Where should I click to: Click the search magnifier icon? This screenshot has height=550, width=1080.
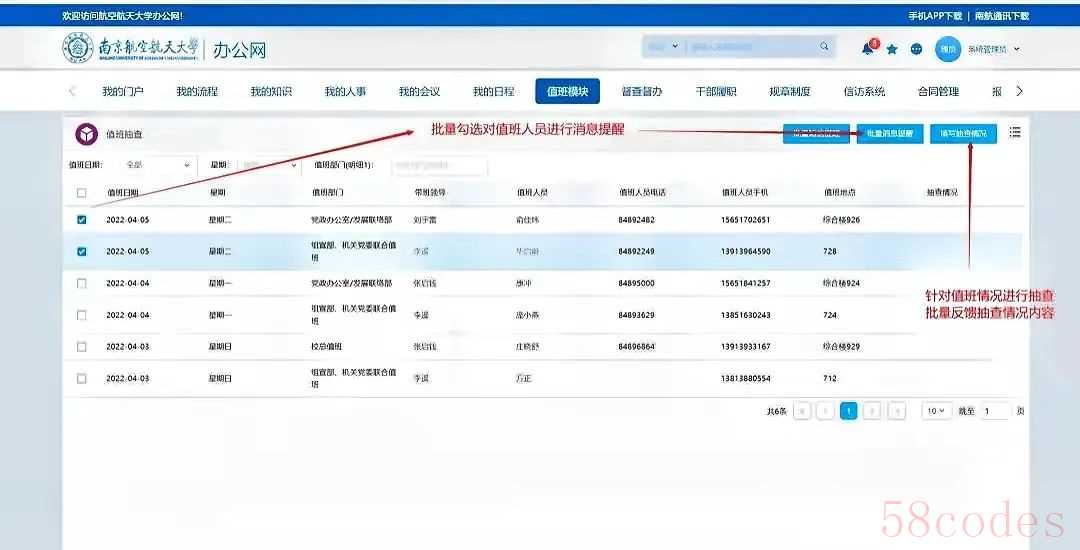pos(824,47)
